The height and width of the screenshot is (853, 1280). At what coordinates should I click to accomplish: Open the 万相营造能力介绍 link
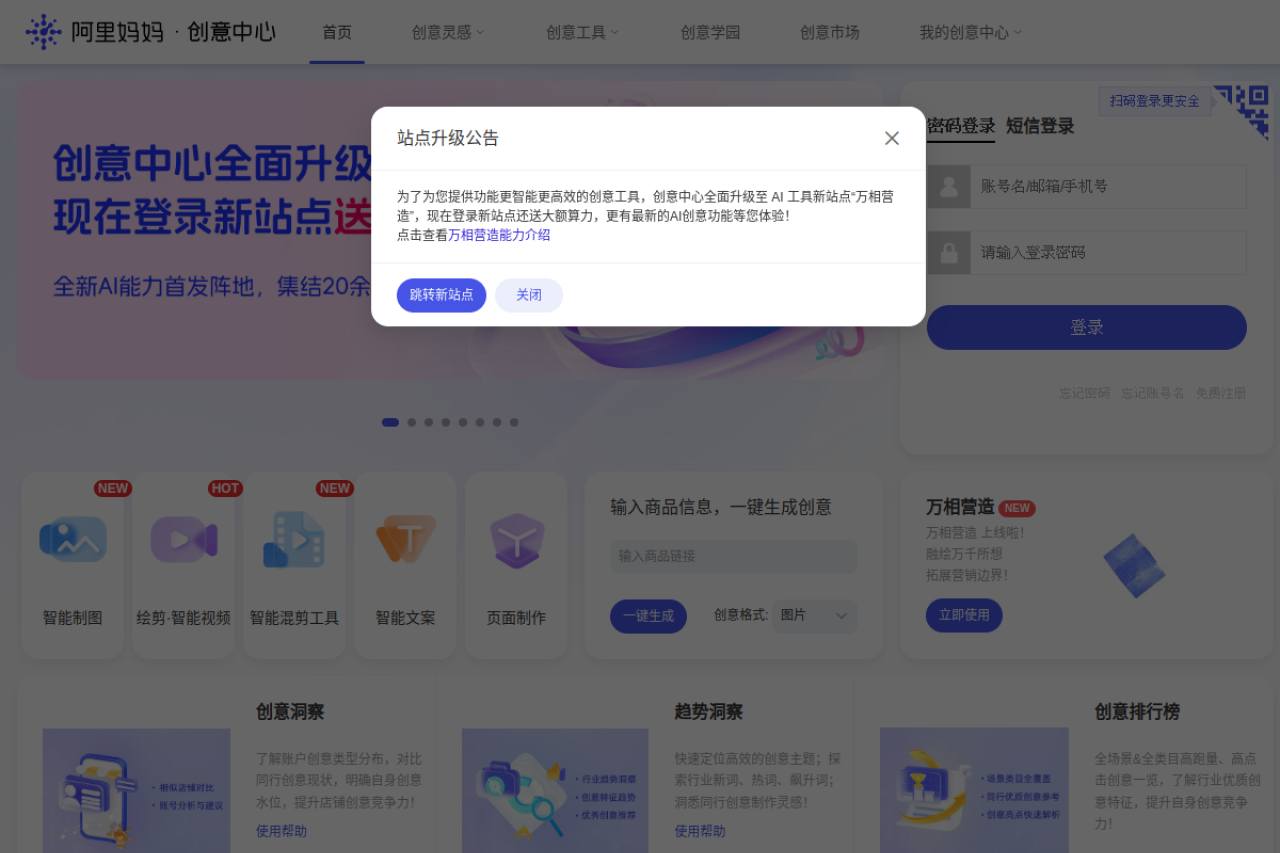(x=499, y=235)
